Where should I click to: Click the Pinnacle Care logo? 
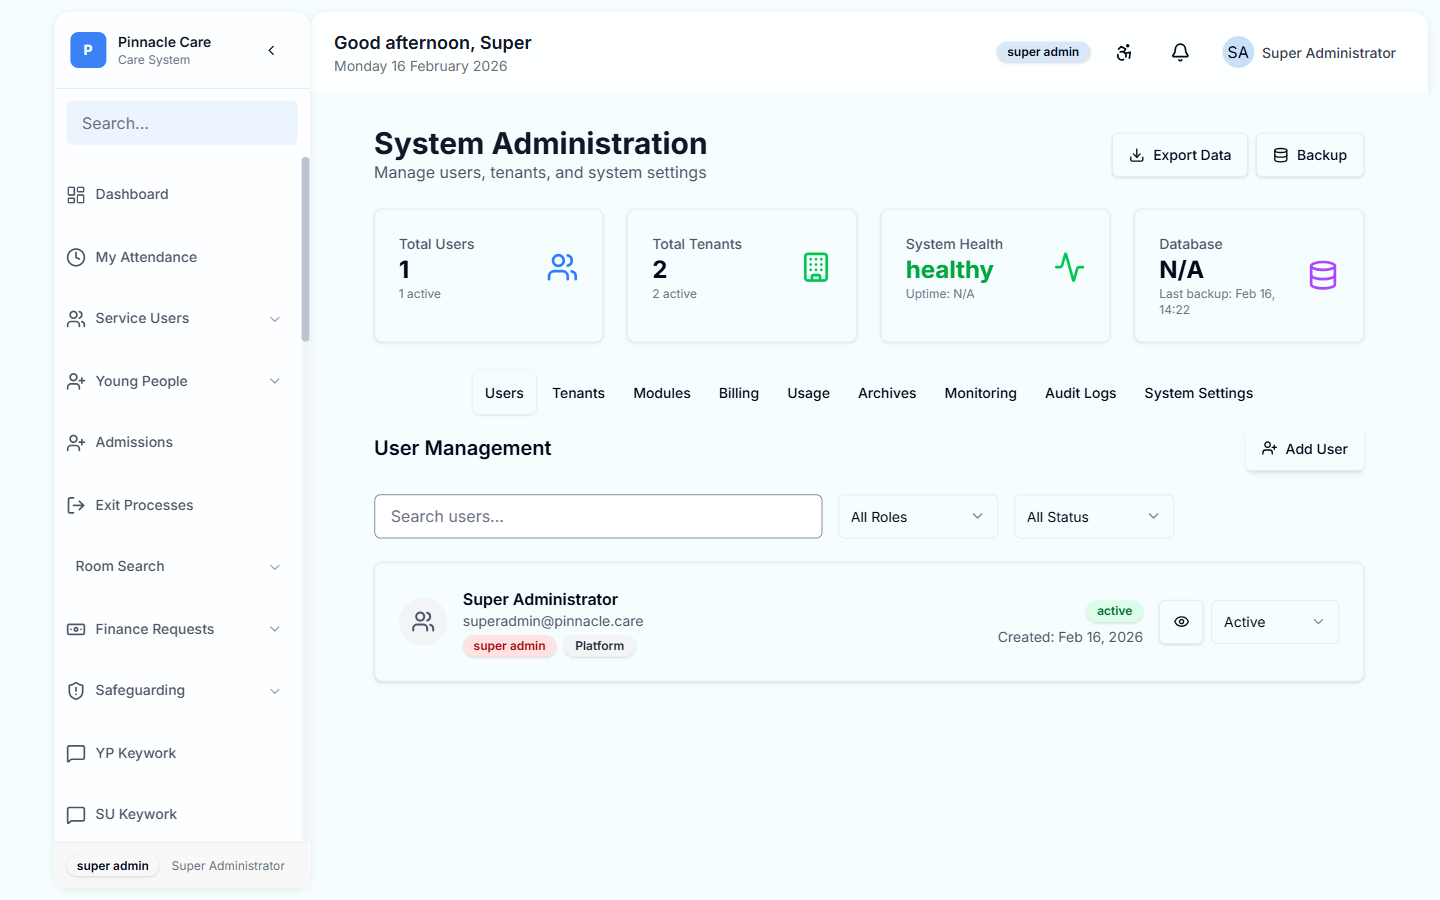[88, 49]
